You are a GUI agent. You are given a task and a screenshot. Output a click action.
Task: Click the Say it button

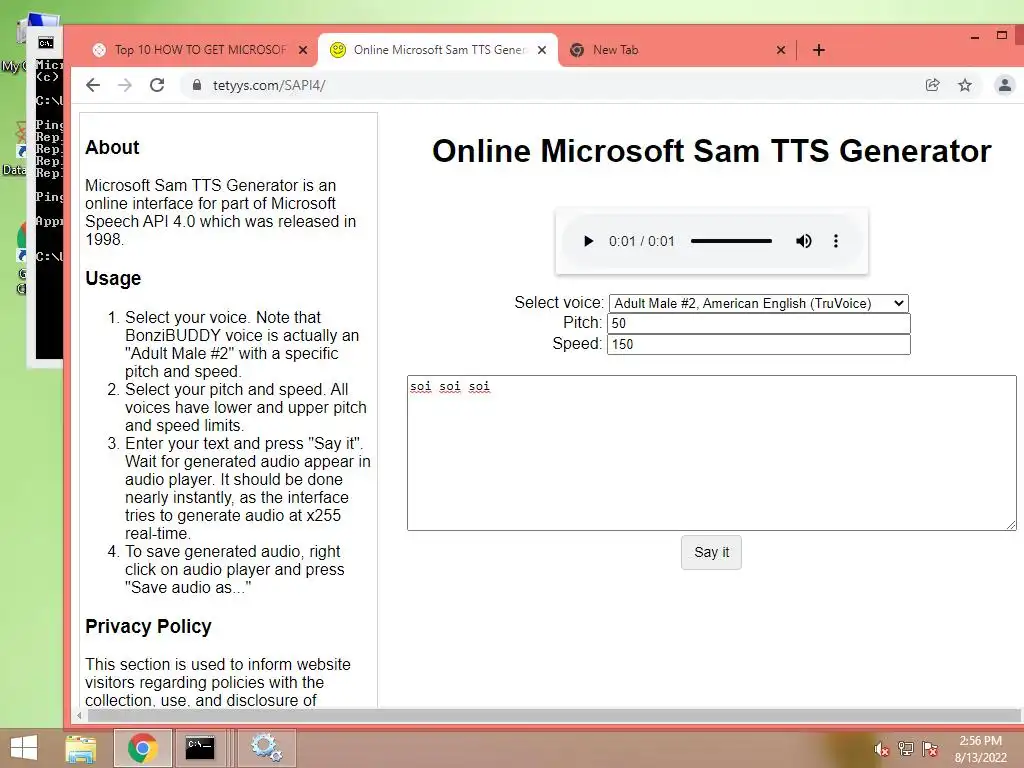[711, 552]
